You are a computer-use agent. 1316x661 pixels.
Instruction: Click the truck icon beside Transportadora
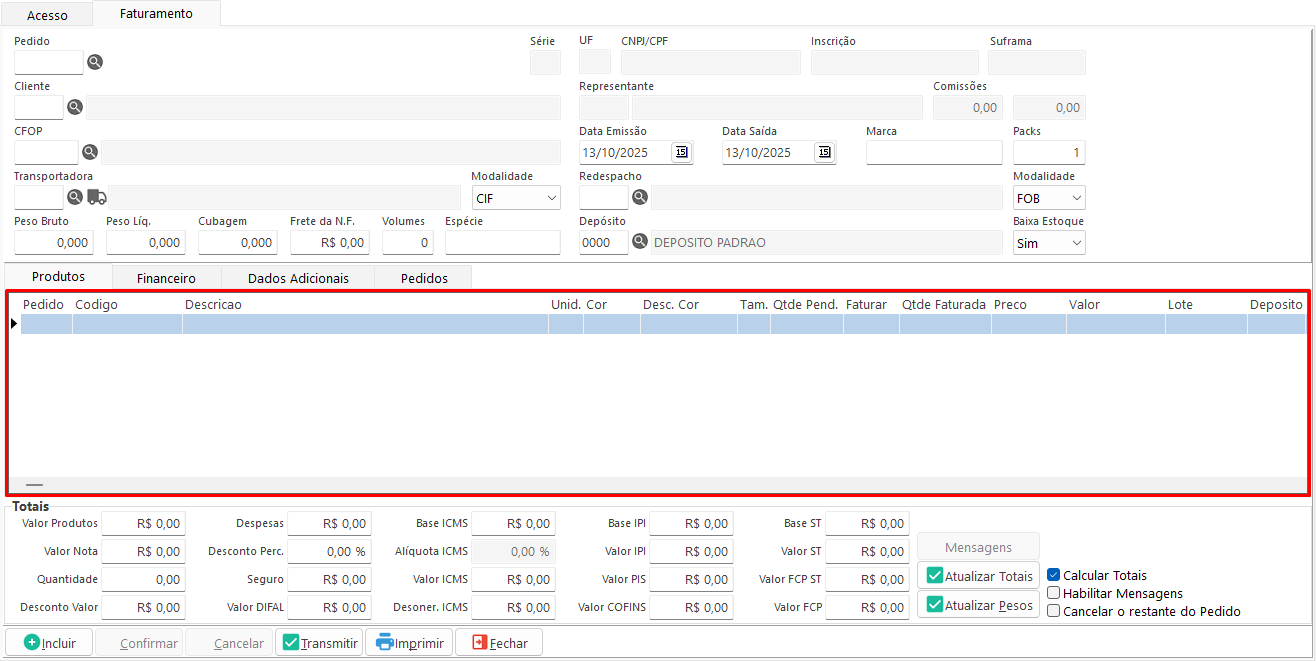96,197
